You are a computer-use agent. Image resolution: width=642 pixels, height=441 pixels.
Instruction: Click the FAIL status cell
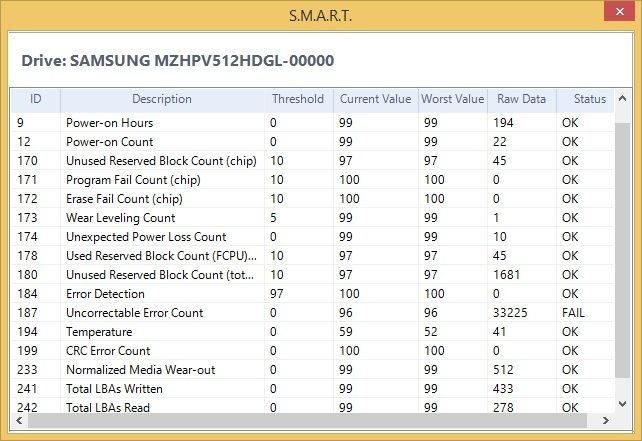(x=573, y=313)
